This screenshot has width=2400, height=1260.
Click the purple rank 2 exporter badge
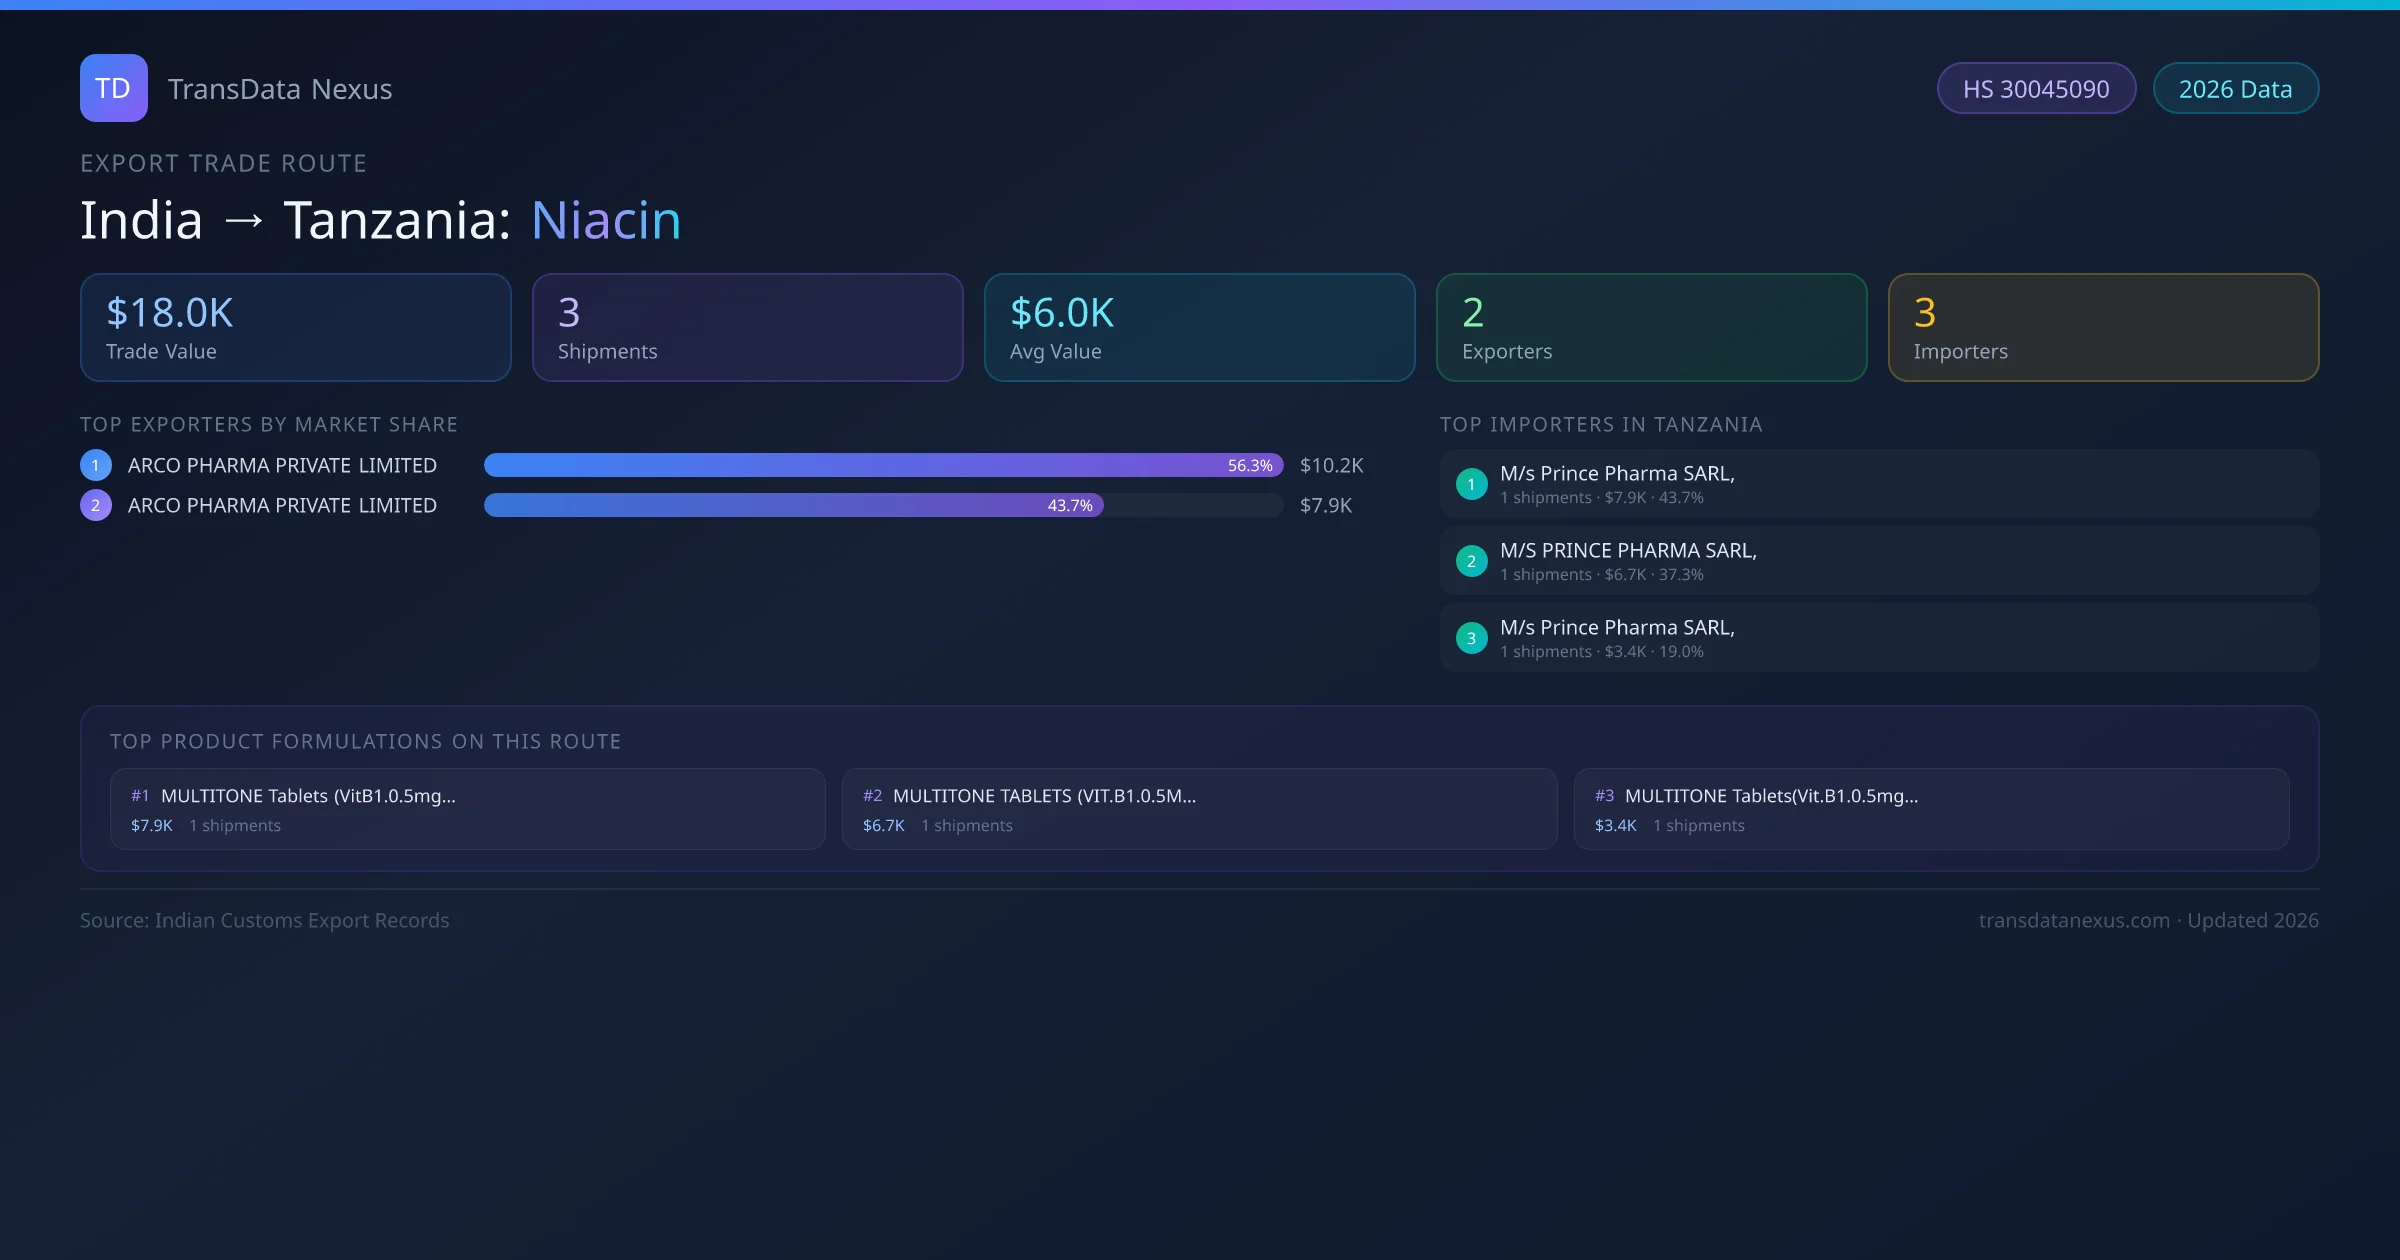click(x=96, y=505)
